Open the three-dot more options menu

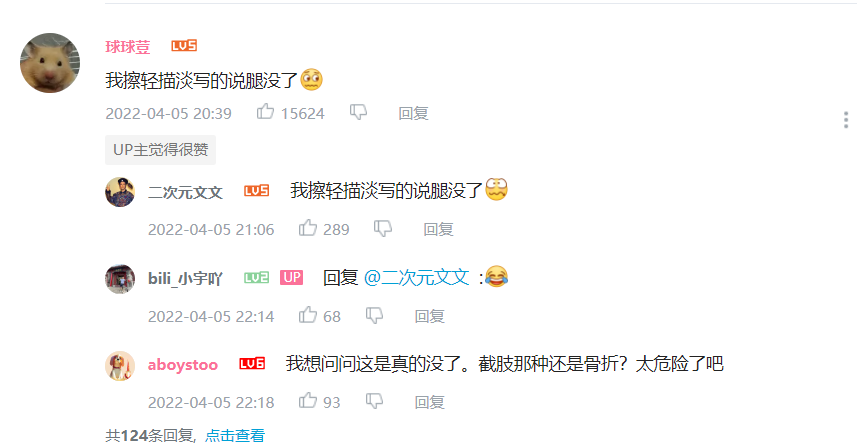[846, 120]
